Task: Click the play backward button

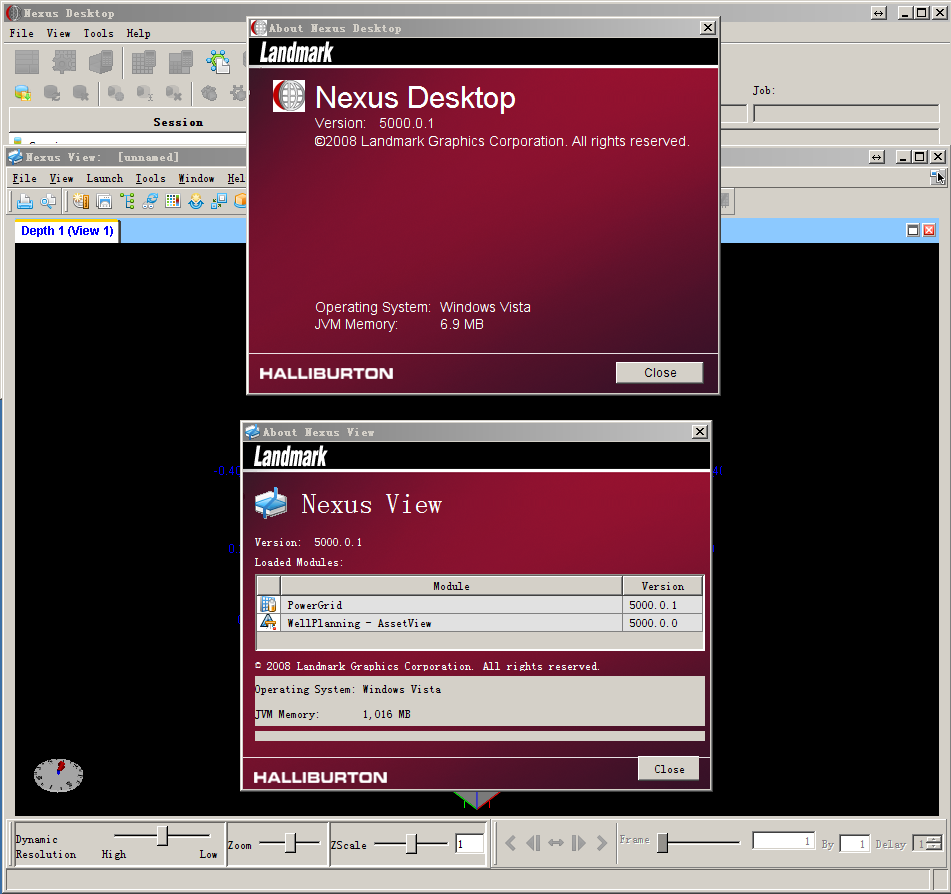Action: click(533, 843)
